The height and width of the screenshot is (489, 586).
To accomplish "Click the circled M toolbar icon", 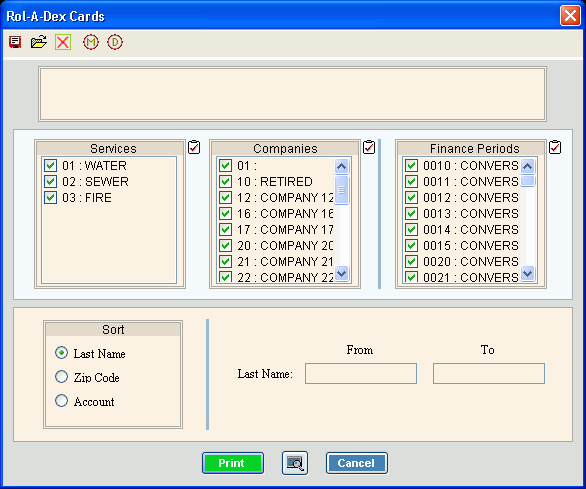I will click(91, 42).
